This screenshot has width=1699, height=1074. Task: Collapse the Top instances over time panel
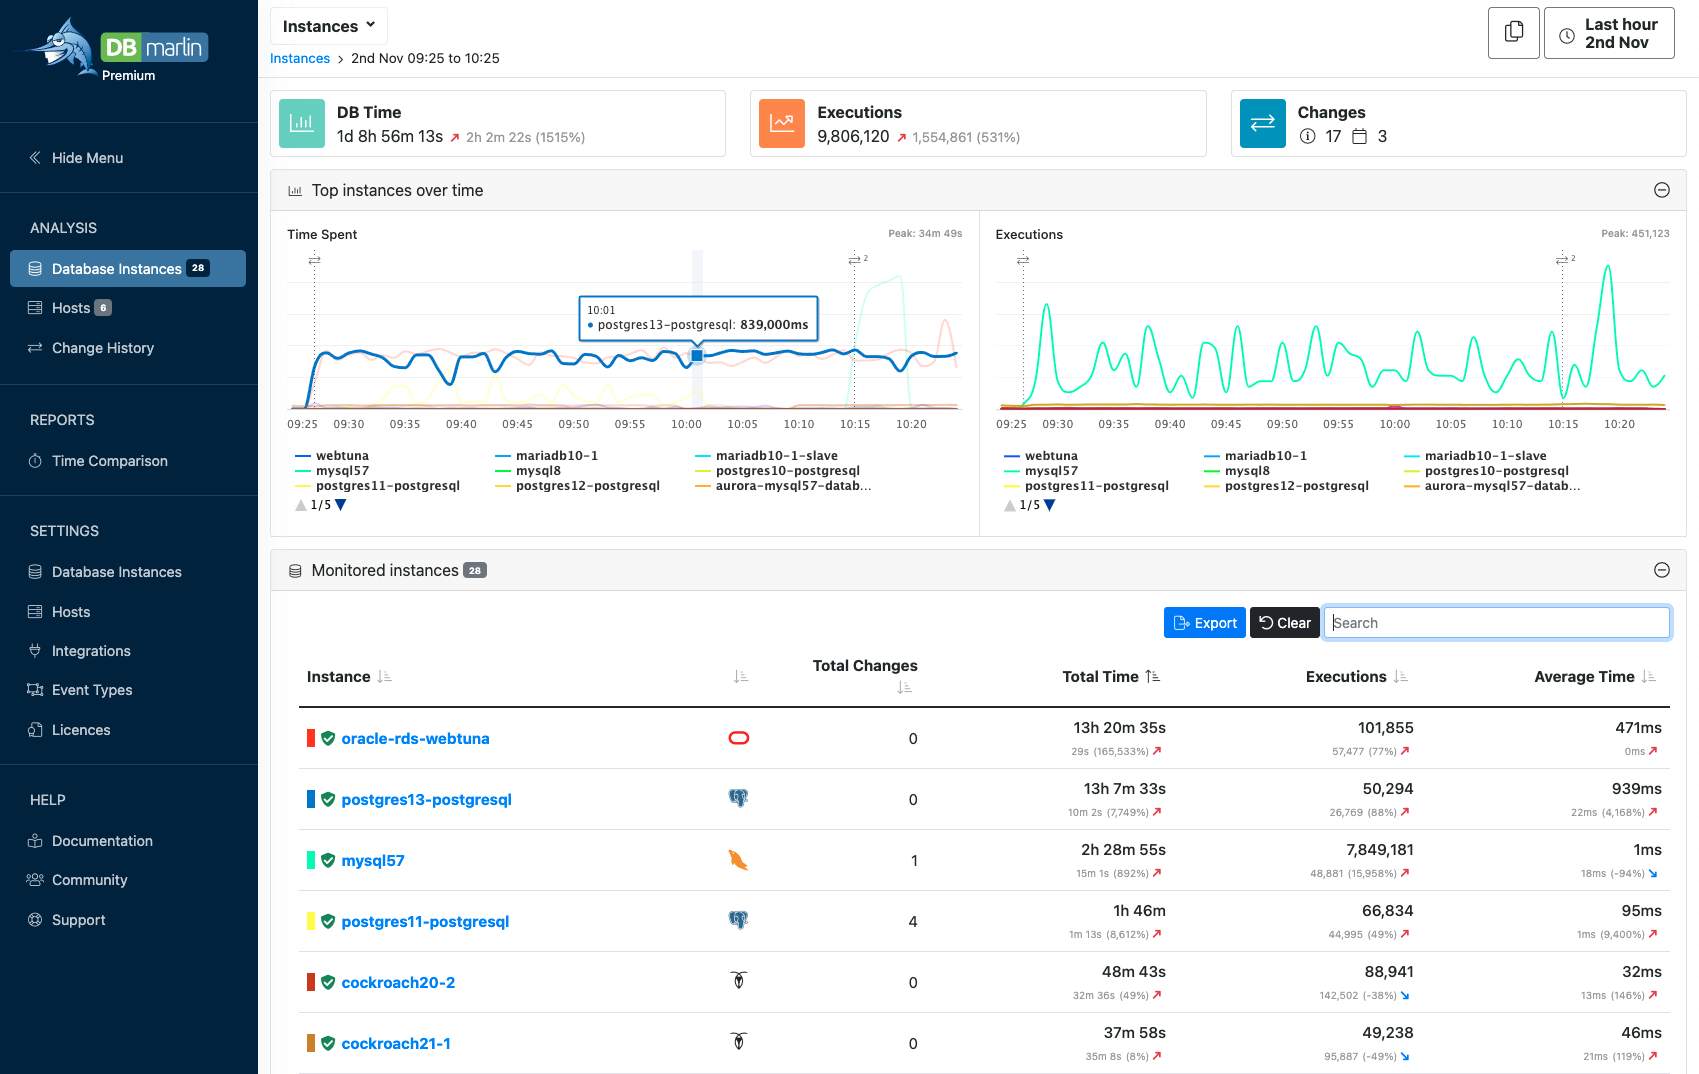(1661, 190)
